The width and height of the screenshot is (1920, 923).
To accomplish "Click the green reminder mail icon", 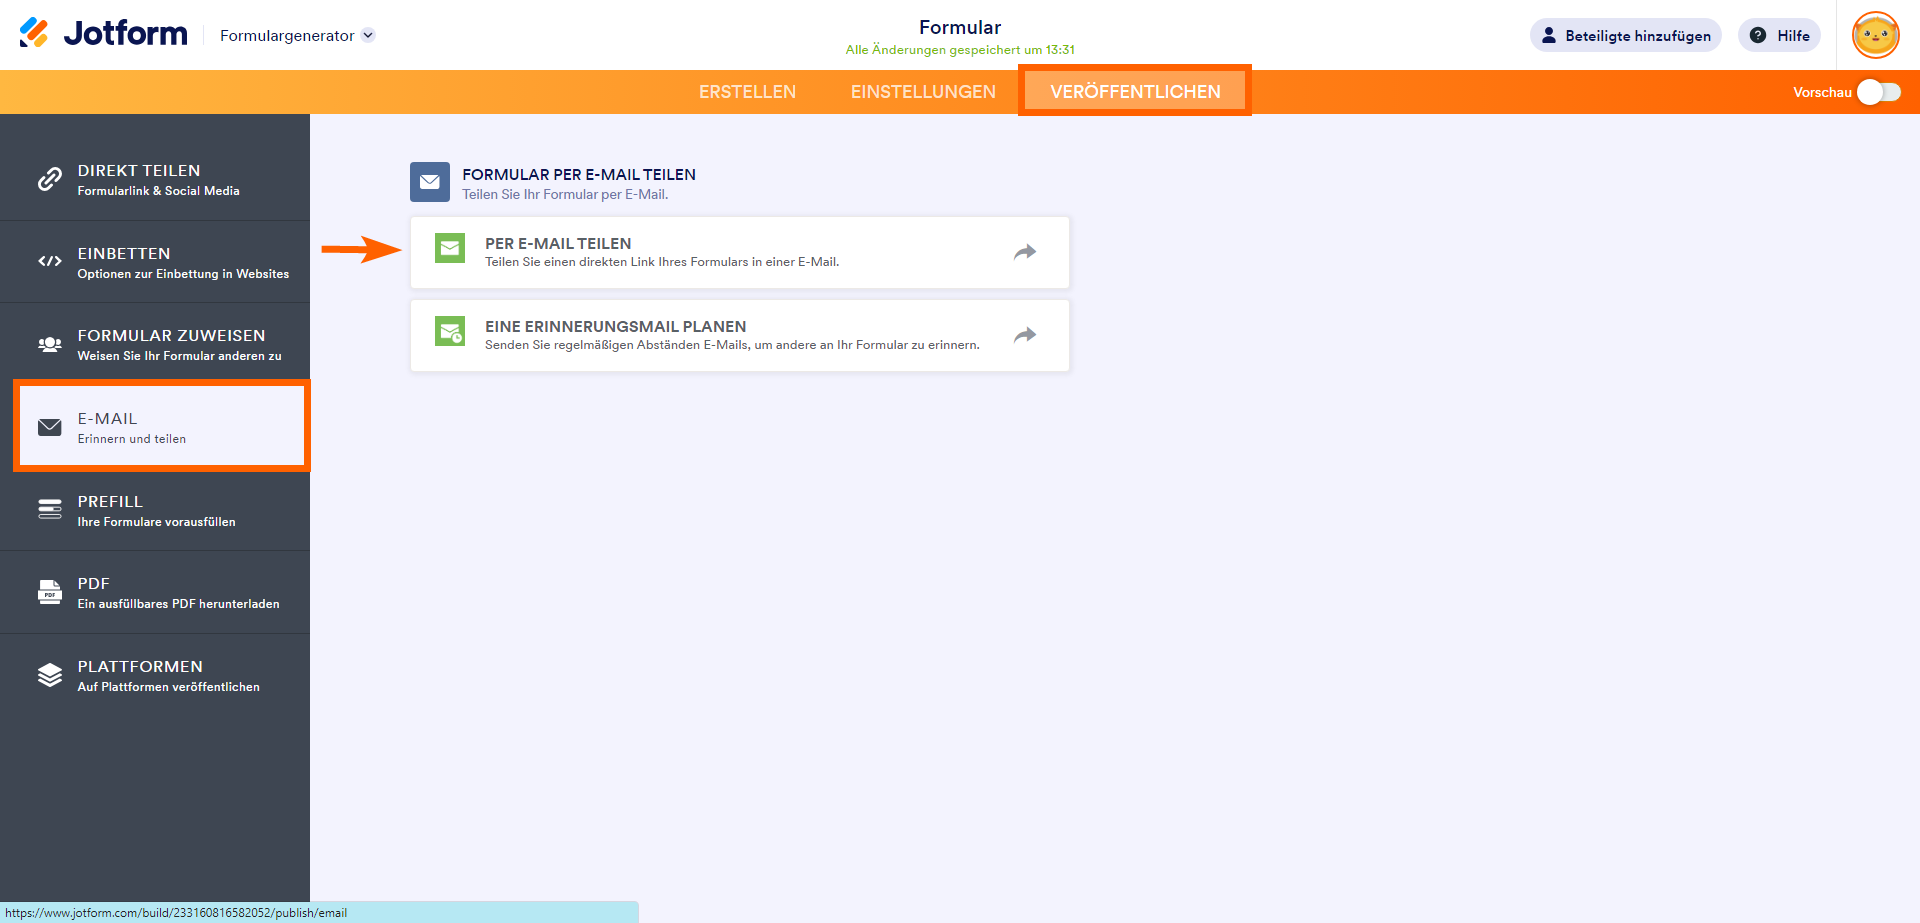I will (450, 331).
